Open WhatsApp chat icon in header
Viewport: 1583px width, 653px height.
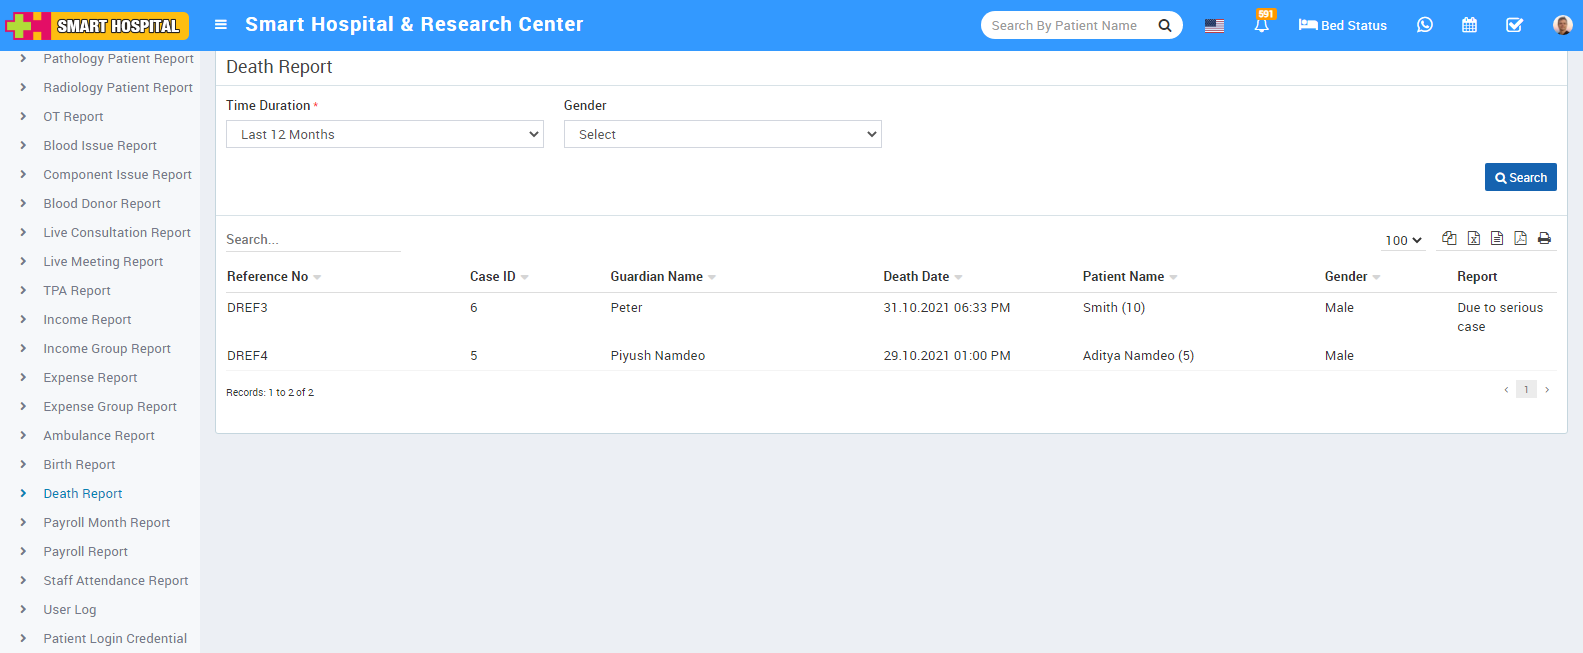(x=1425, y=25)
